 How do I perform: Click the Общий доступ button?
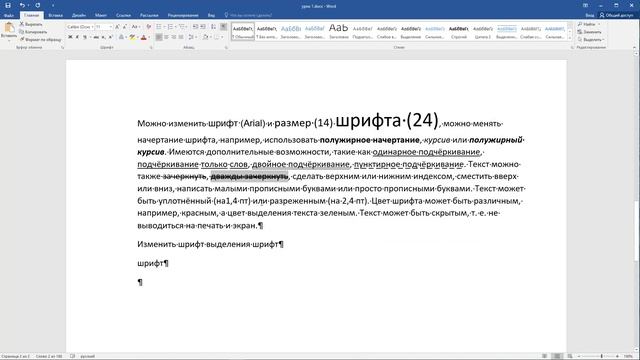click(x=616, y=15)
